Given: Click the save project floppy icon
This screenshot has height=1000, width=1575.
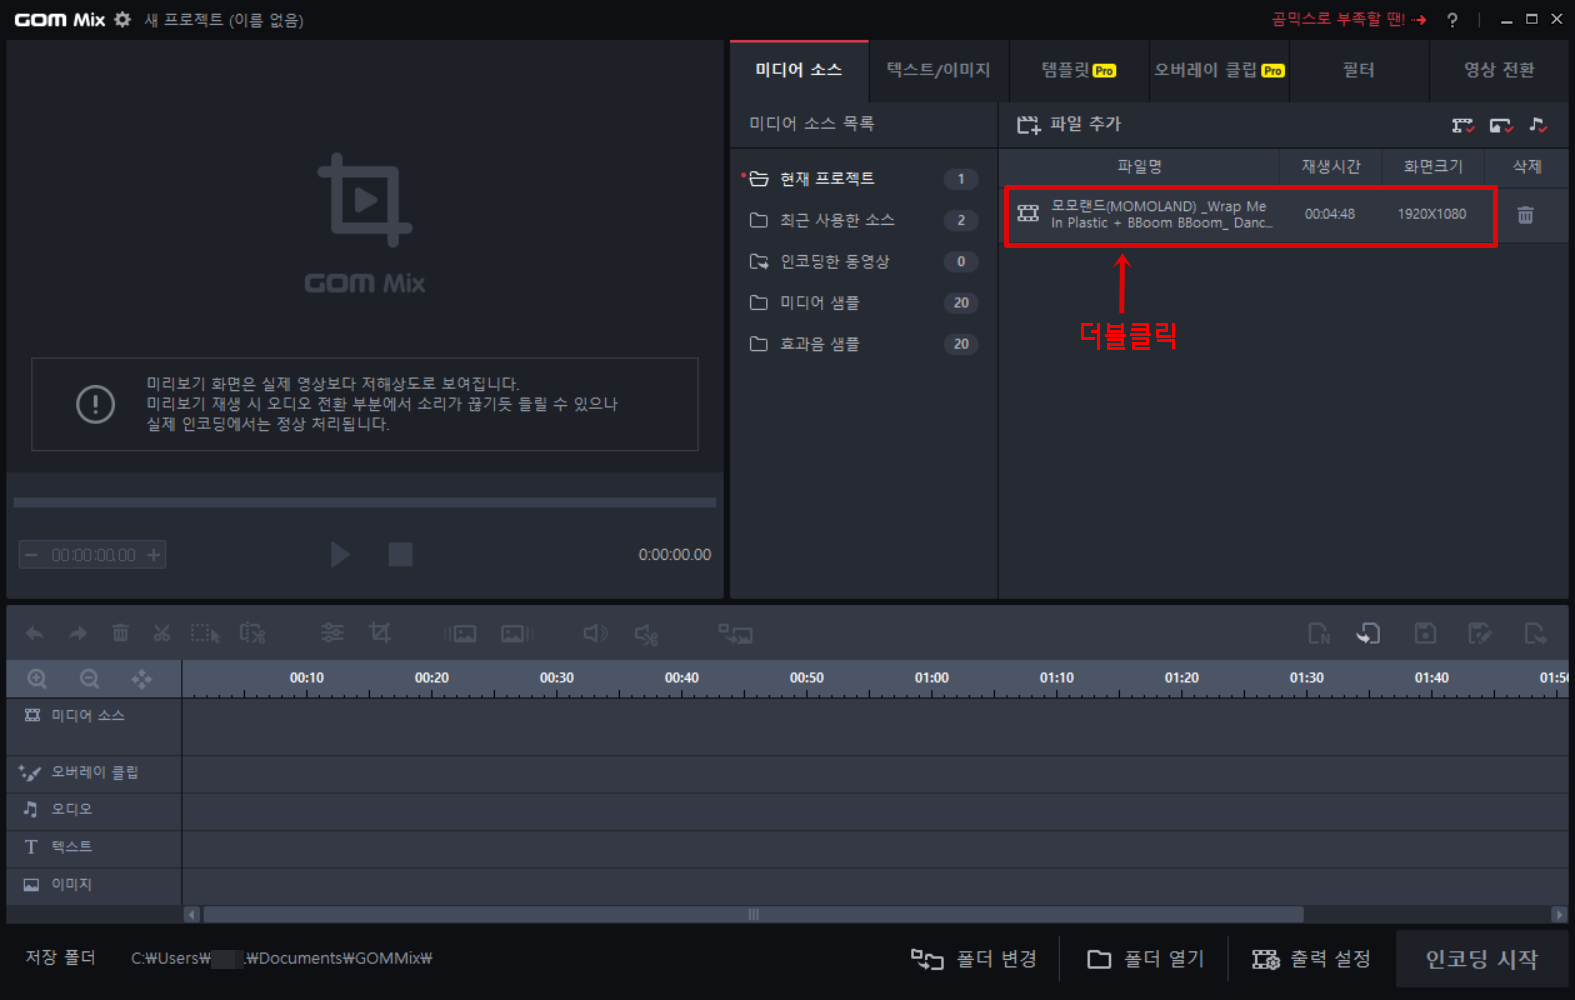Looking at the screenshot, I should tap(1425, 633).
